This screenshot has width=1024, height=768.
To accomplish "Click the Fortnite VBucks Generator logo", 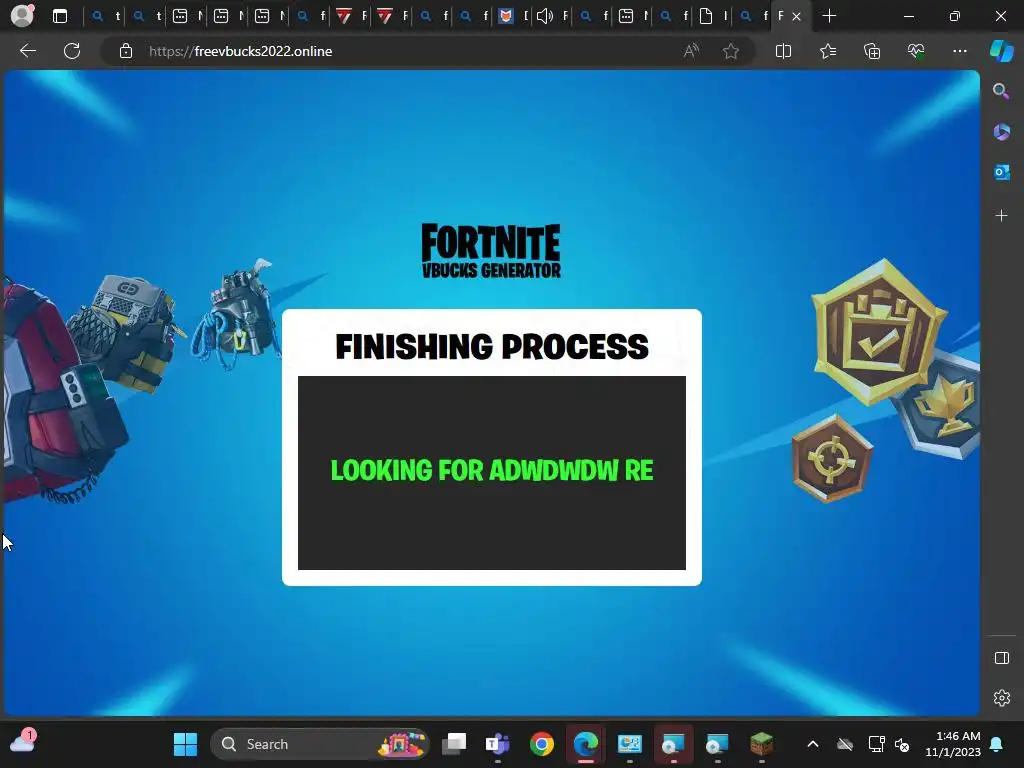I will [491, 251].
